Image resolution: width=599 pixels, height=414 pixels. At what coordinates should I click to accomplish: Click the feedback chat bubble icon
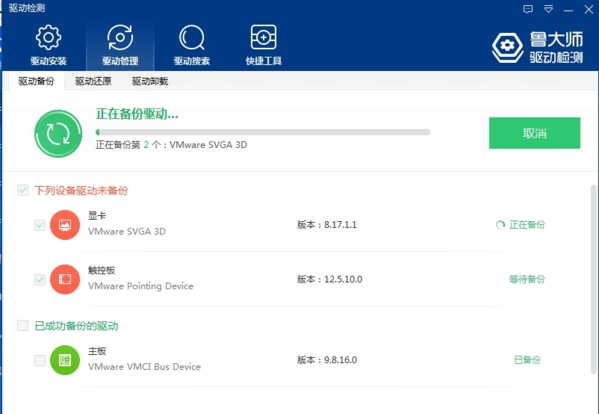pos(528,9)
